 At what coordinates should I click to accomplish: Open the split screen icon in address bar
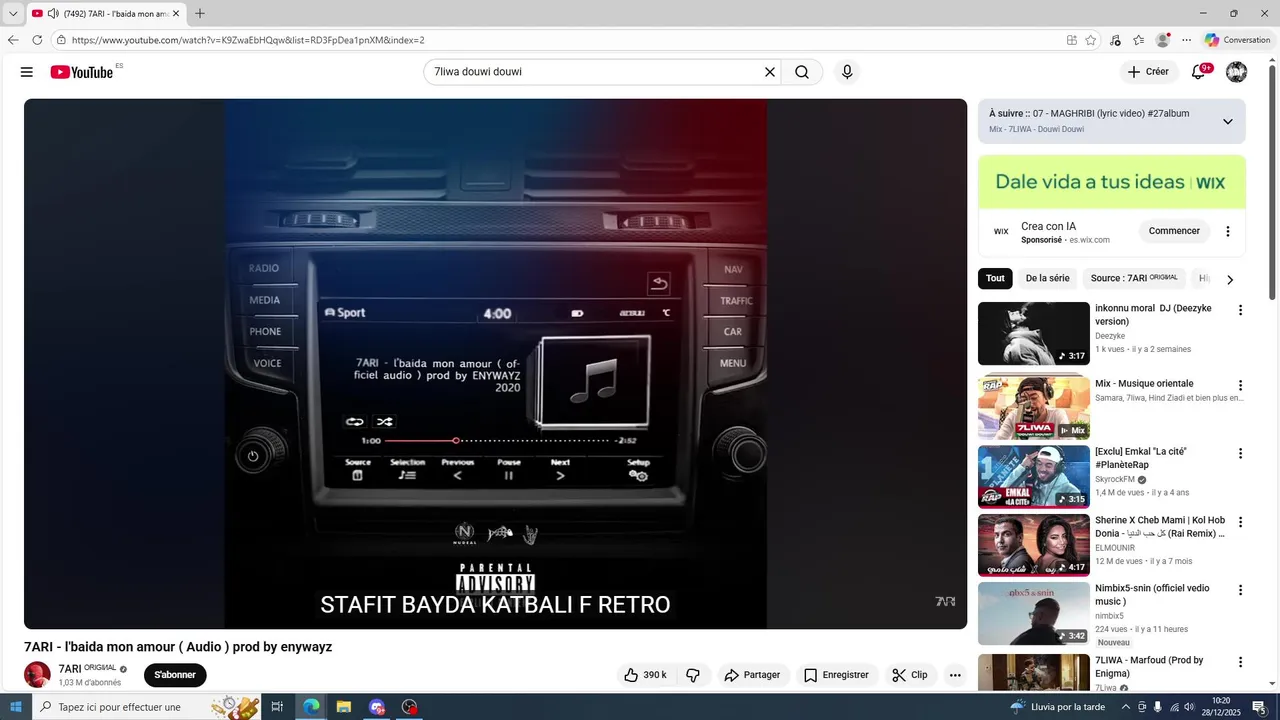click(x=1072, y=40)
